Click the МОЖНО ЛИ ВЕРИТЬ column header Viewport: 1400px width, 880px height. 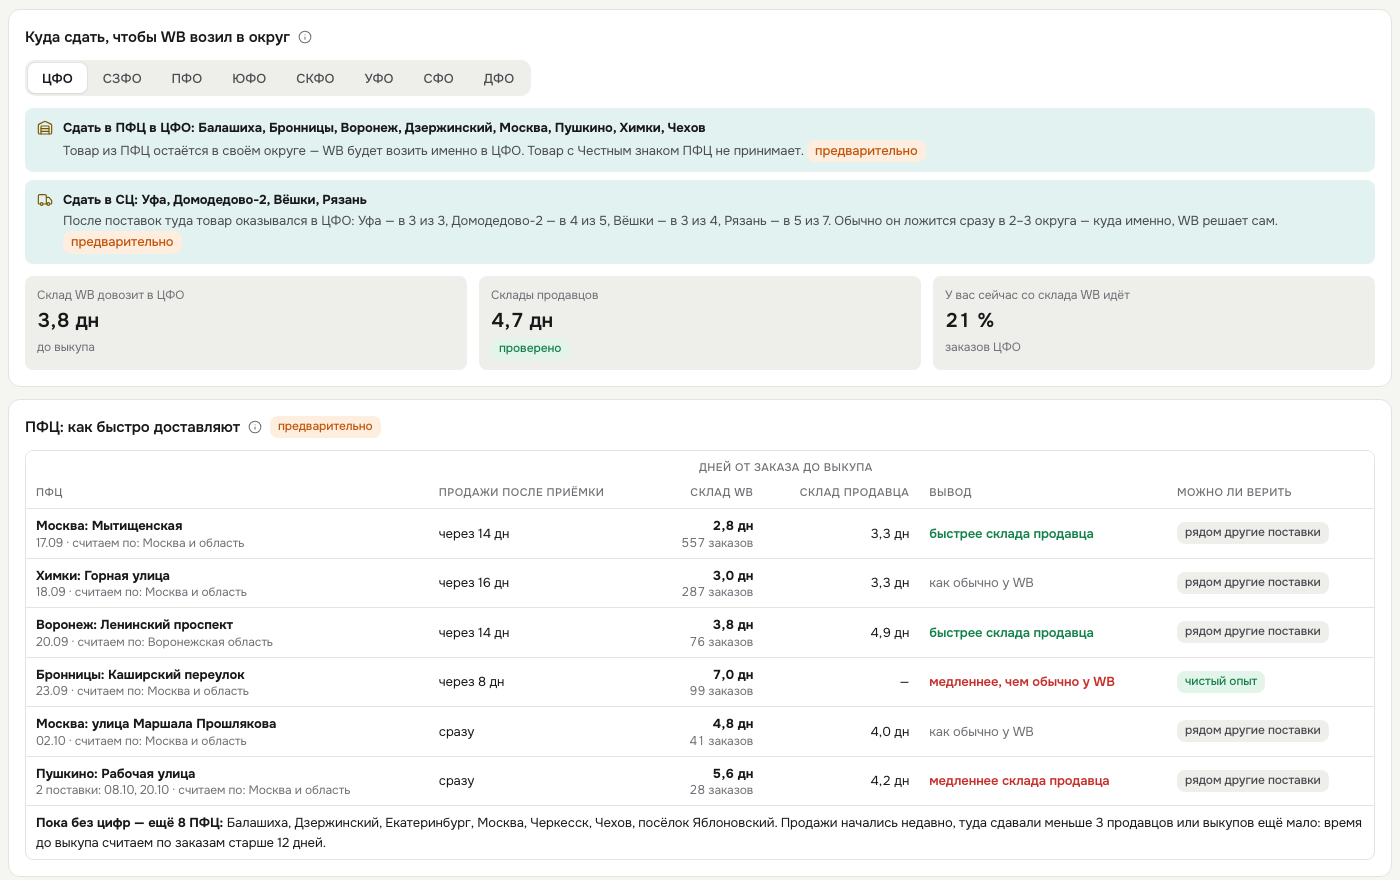coord(1234,492)
